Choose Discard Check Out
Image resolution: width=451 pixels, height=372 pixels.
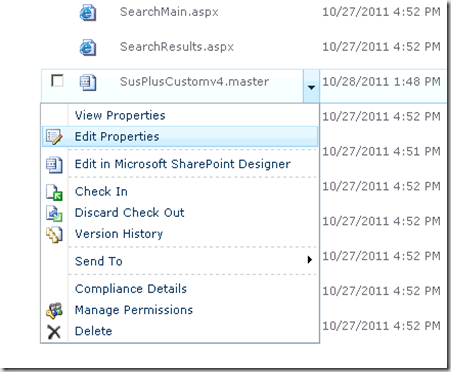click(x=180, y=213)
